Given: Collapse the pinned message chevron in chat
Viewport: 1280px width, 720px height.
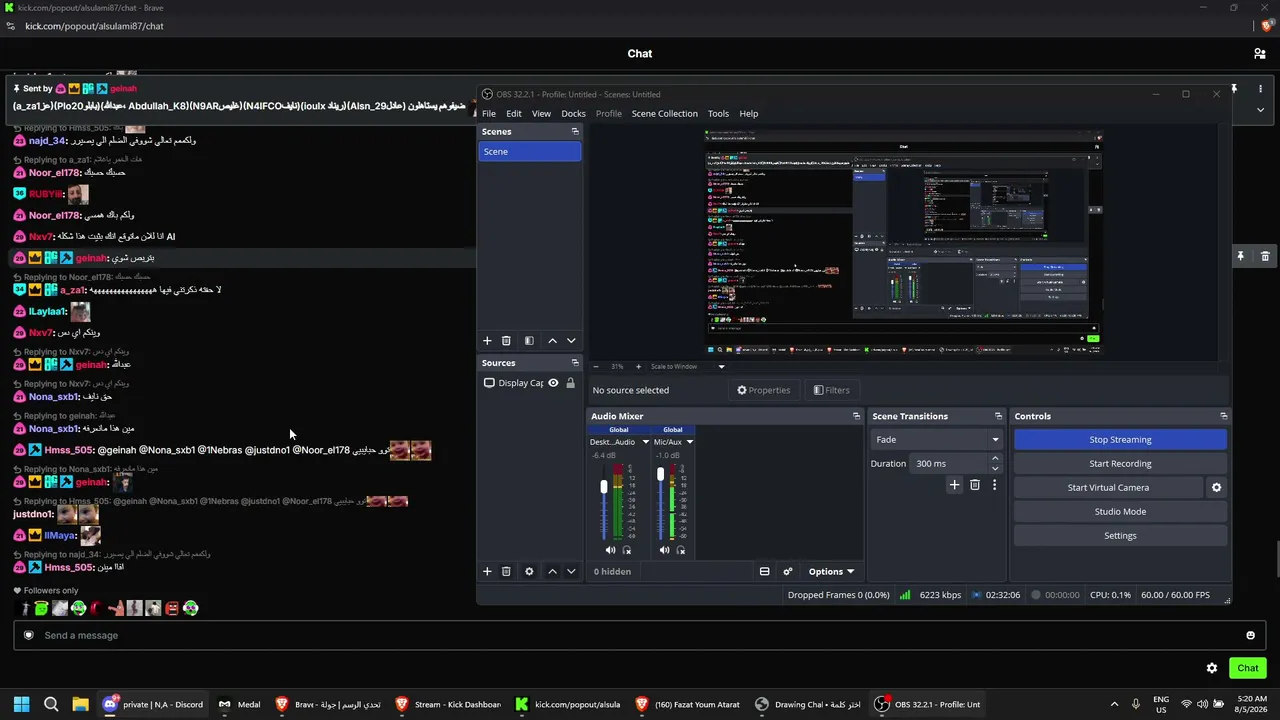Looking at the screenshot, I should [1260, 109].
